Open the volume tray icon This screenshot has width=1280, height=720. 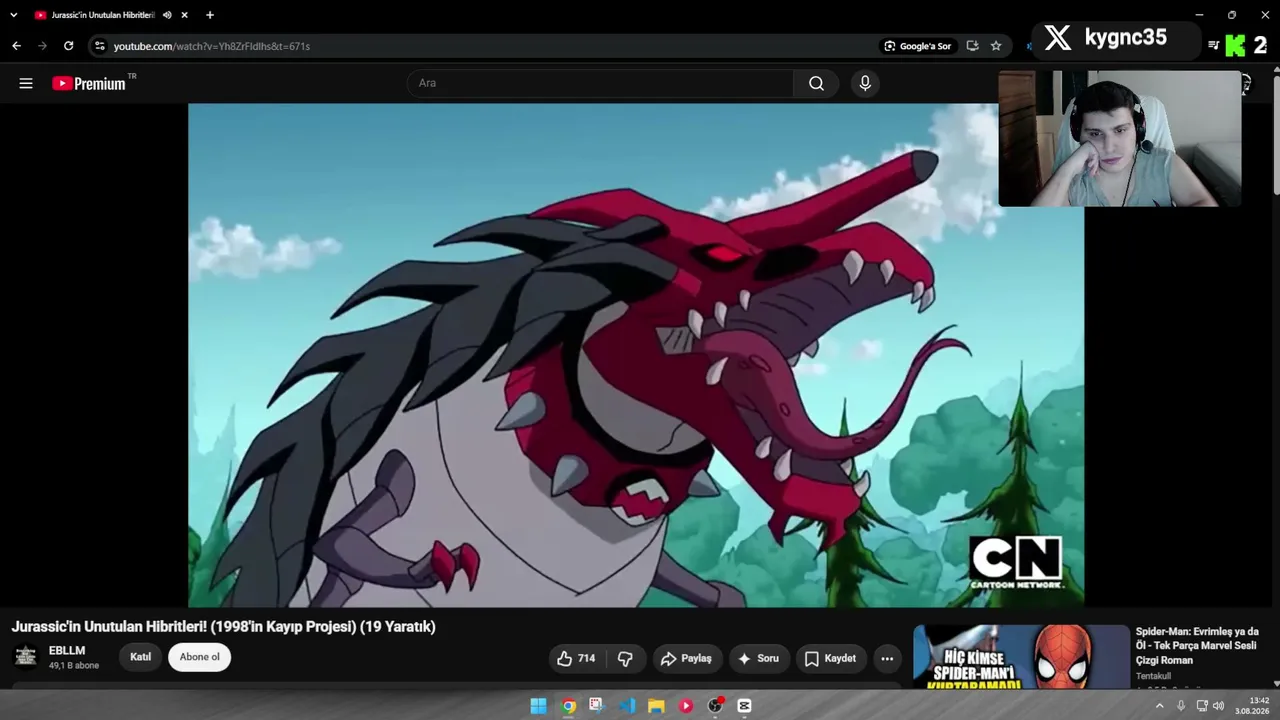point(1218,706)
